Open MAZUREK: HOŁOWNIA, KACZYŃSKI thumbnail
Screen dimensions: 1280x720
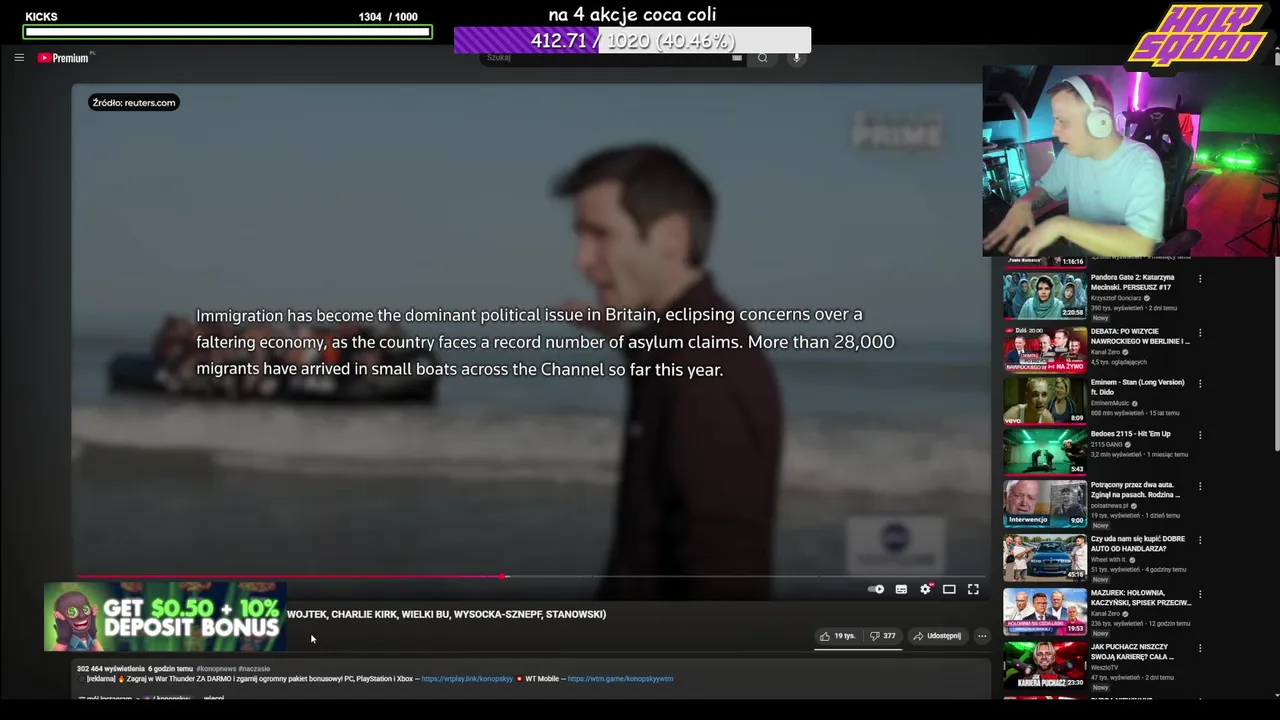coord(1045,612)
